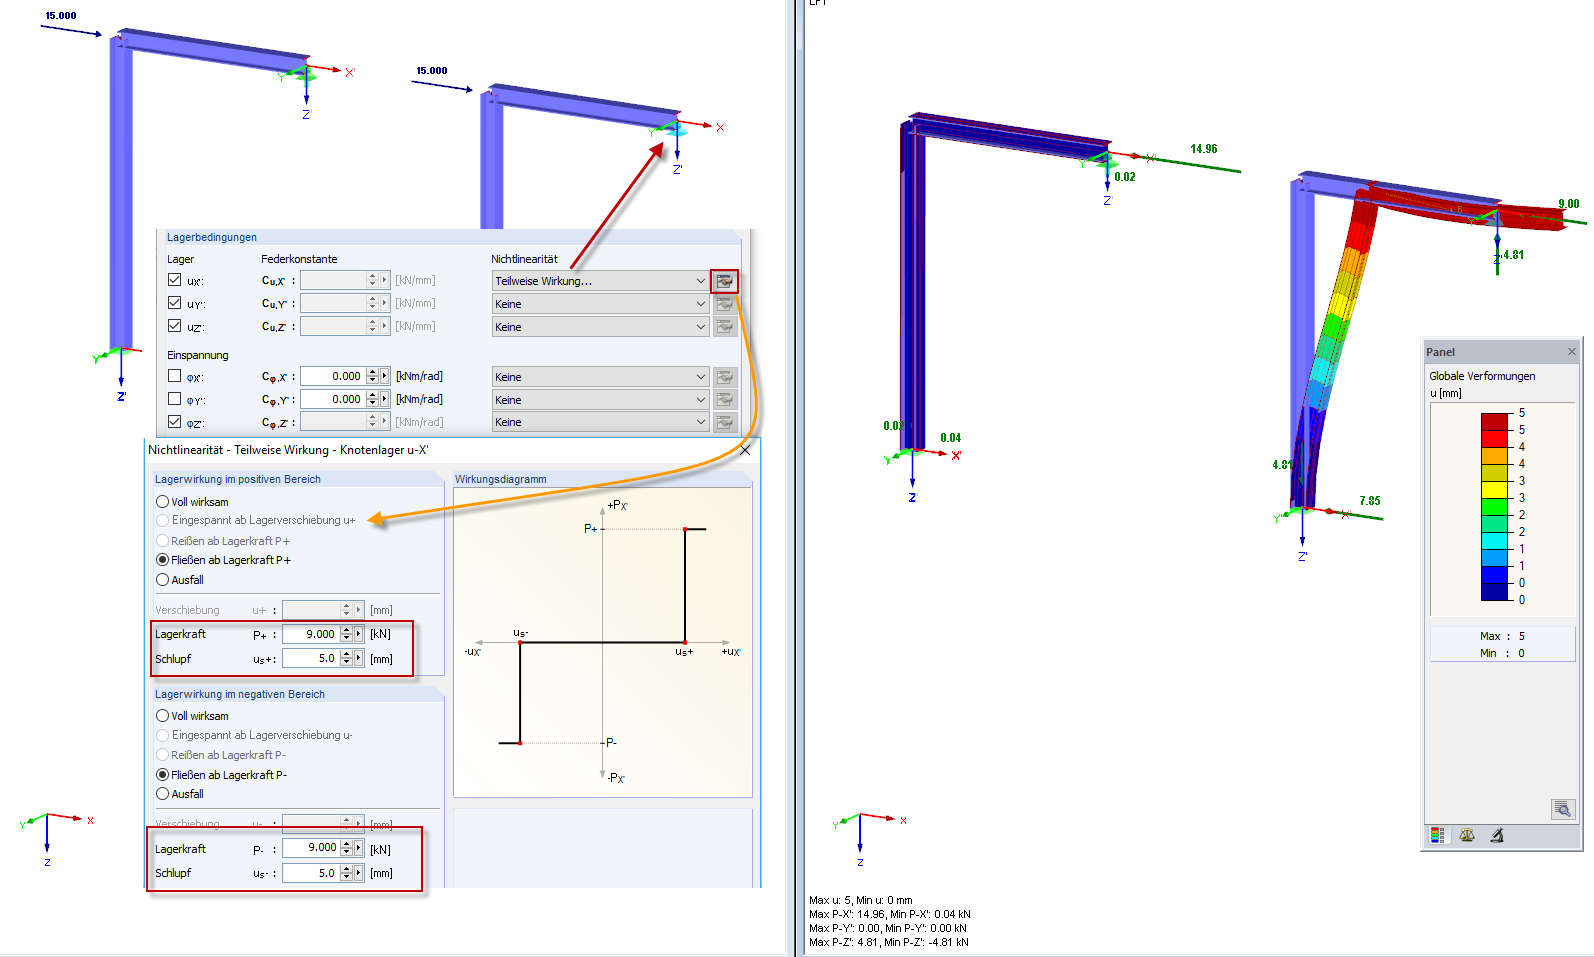Click the 14.96 reaction force label

click(1204, 149)
